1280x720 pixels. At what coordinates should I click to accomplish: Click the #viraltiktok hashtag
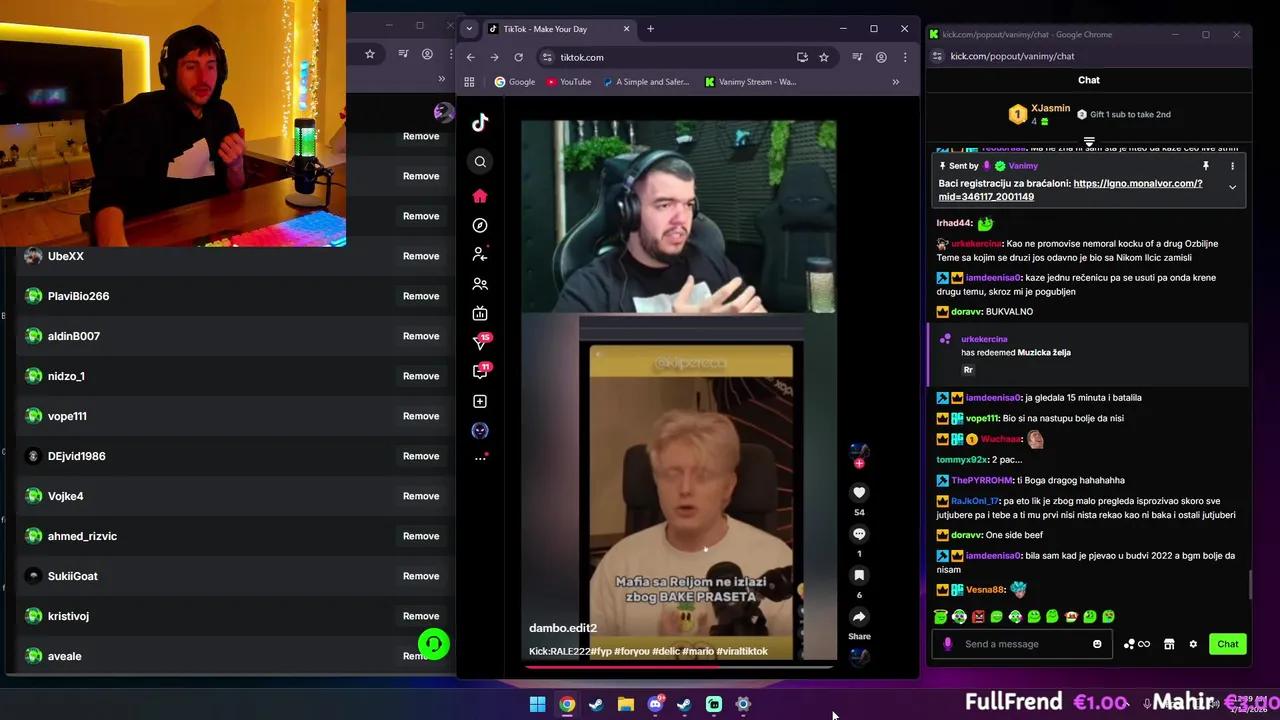pyautogui.click(x=742, y=651)
